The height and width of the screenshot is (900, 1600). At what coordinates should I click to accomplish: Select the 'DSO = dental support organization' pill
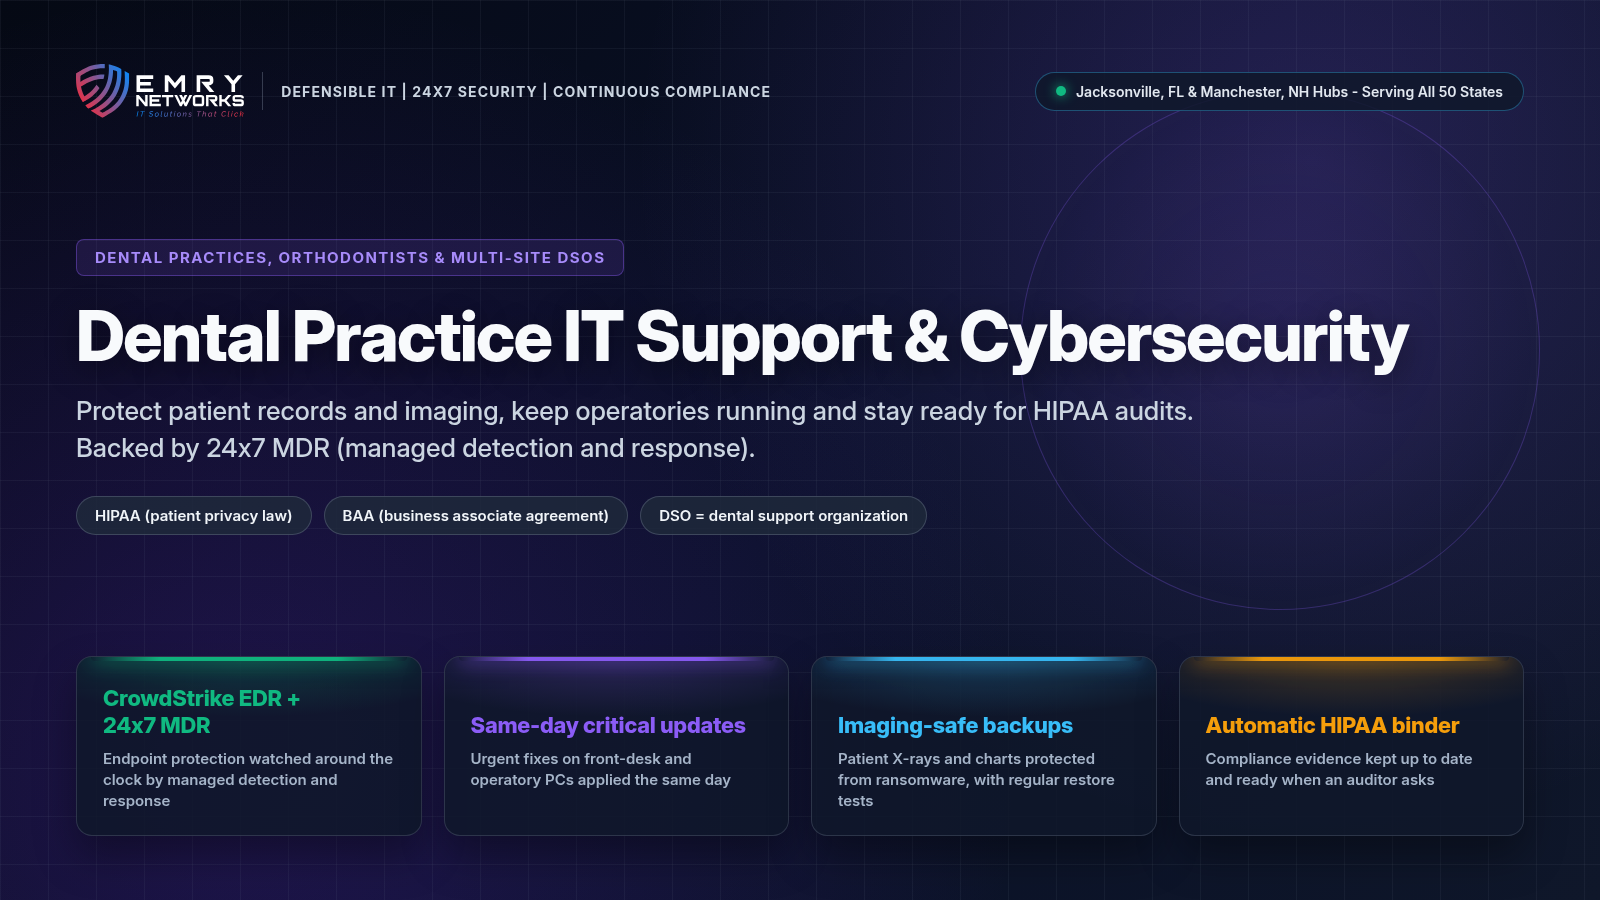click(783, 515)
